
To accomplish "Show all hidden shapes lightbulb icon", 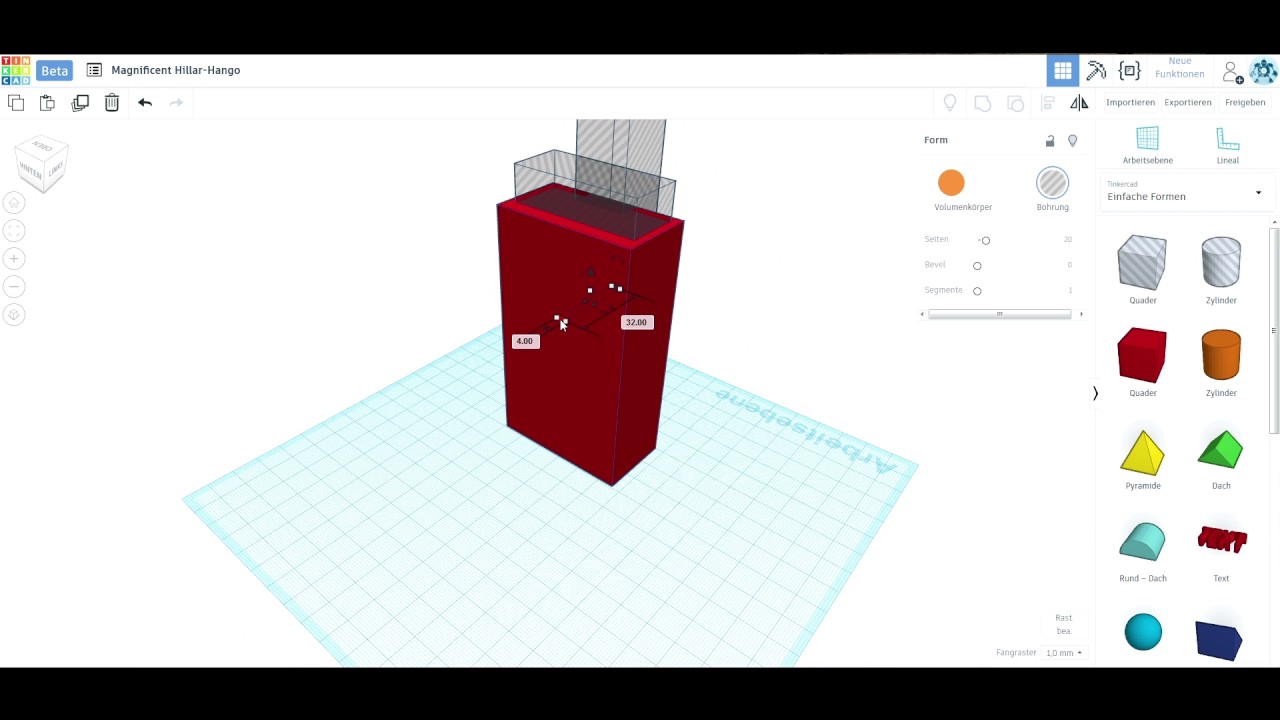I will [x=950, y=102].
